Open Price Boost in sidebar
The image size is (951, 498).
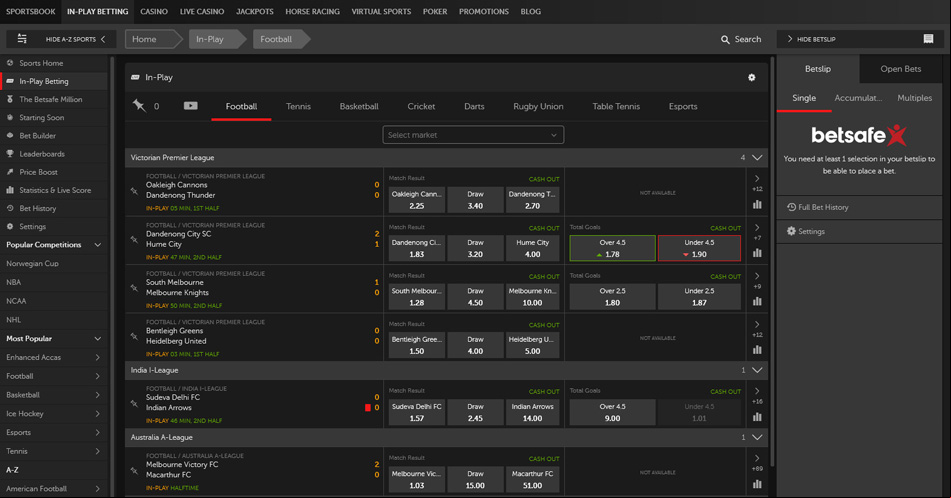(x=55, y=172)
